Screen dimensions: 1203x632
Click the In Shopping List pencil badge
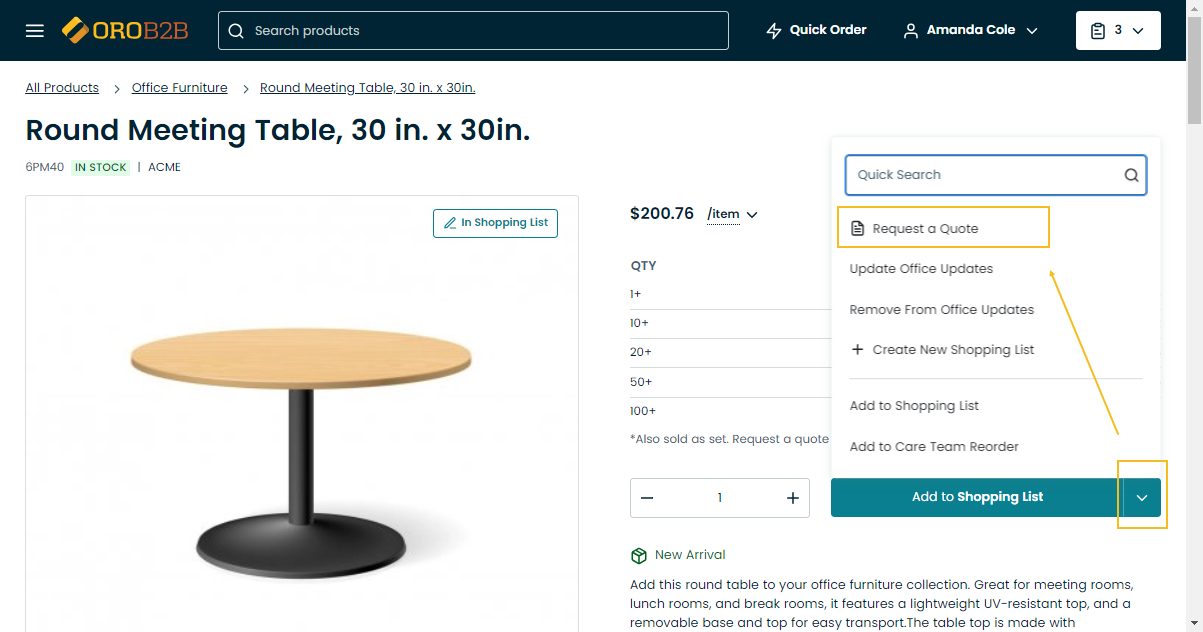point(496,223)
